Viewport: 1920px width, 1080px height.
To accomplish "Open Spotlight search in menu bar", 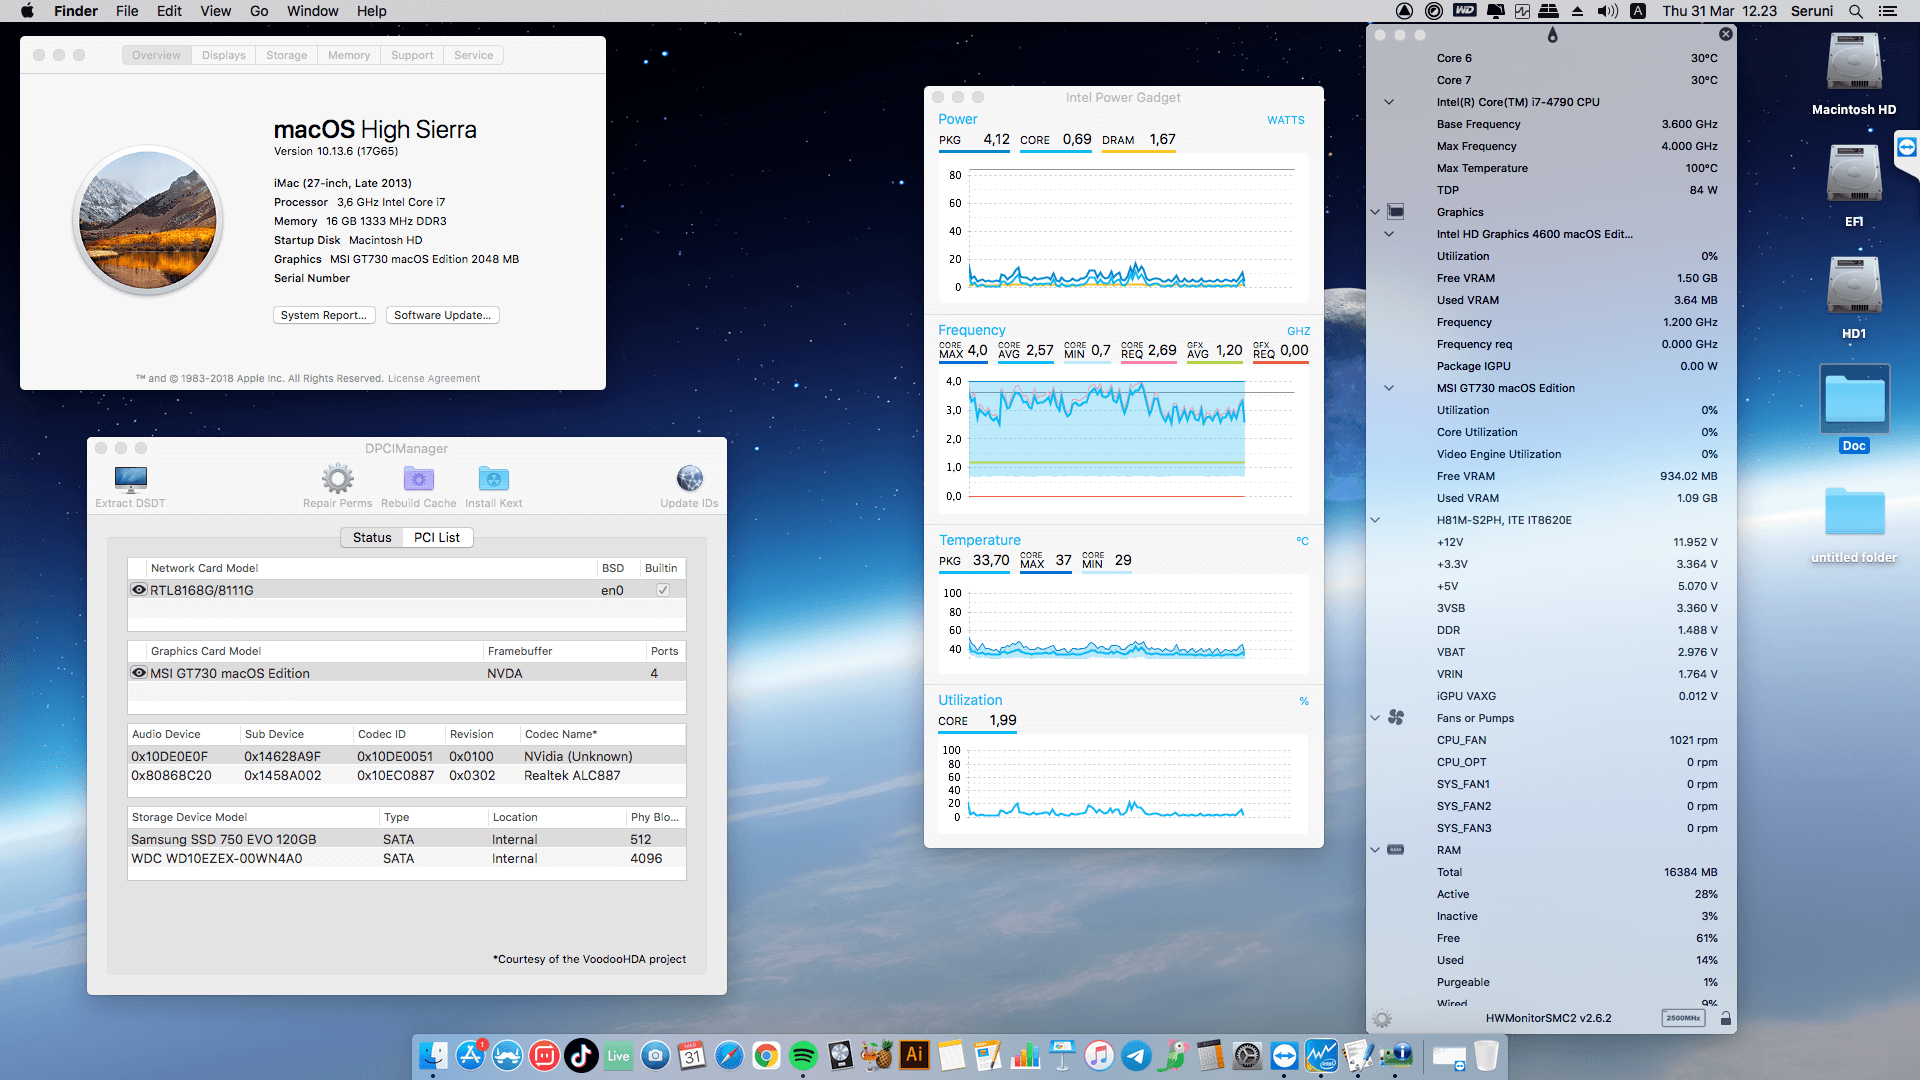I will pos(1855,11).
